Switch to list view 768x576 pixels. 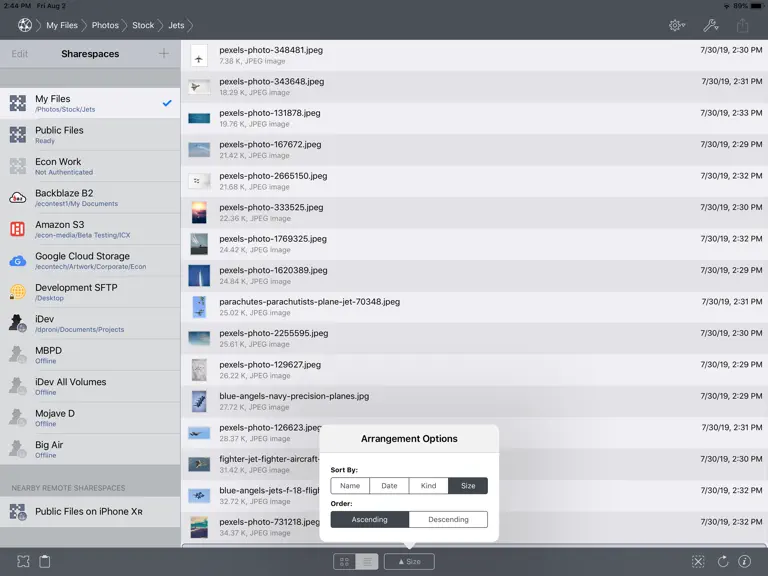(x=367, y=561)
